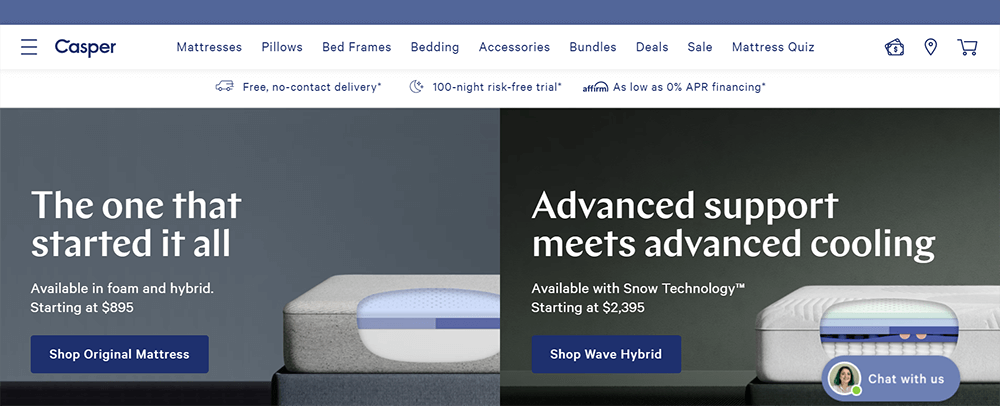The width and height of the screenshot is (1000, 406).
Task: Open the Pillows menu
Action: 282,47
